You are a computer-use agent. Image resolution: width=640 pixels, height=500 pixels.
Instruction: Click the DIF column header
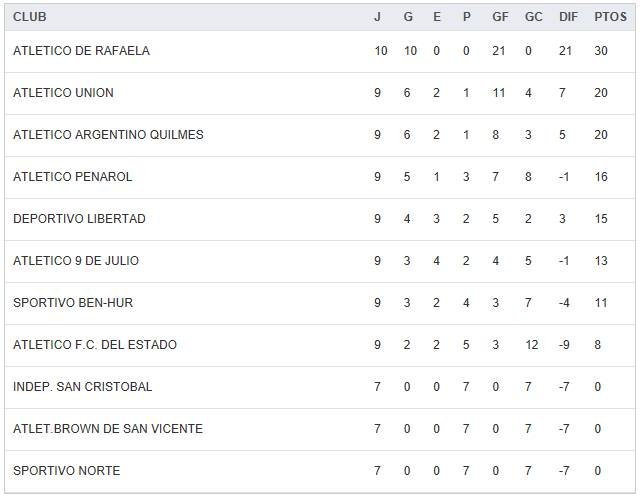point(568,17)
